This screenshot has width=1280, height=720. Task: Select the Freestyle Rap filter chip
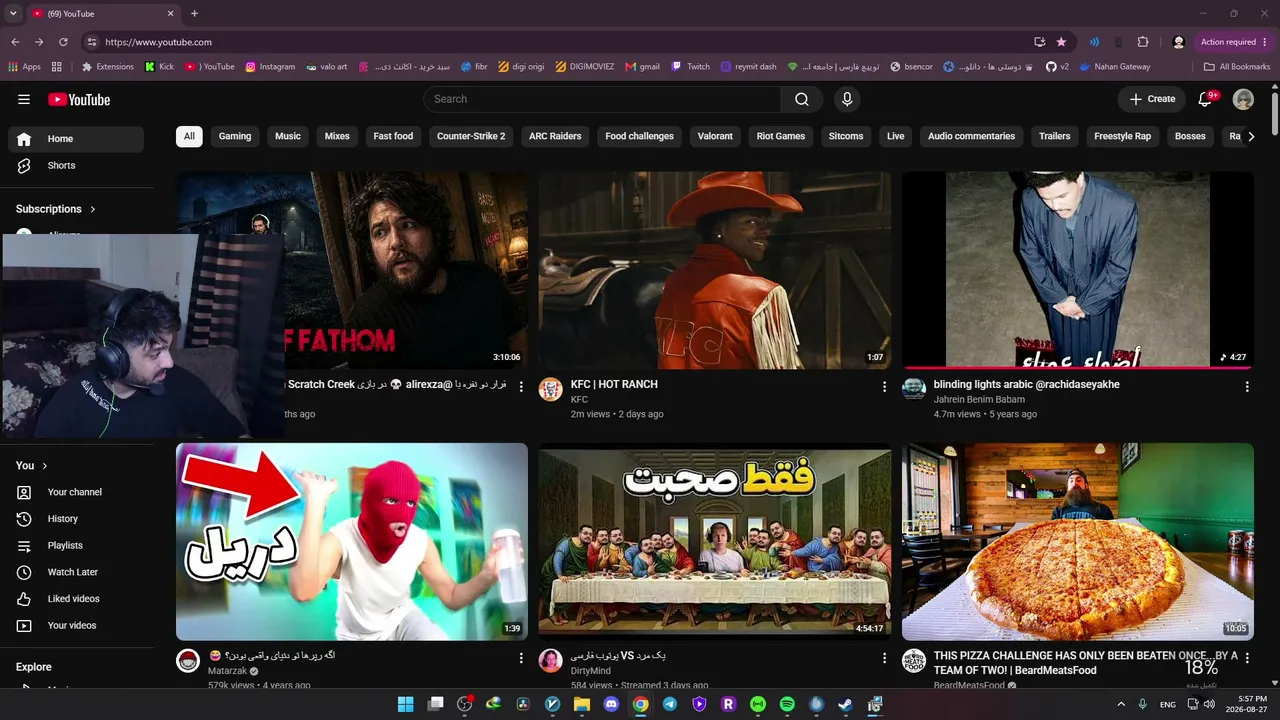[1122, 136]
